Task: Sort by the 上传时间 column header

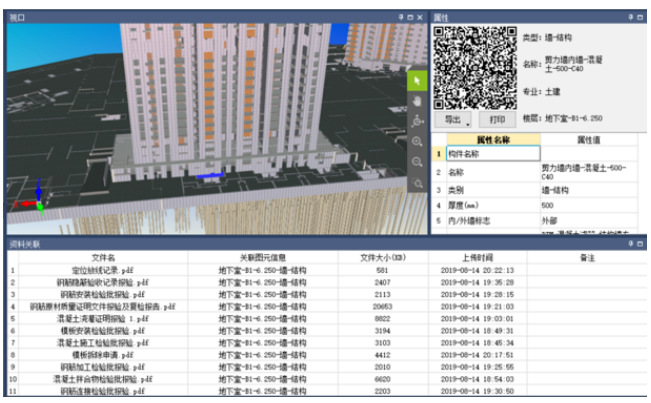Action: coord(477,258)
